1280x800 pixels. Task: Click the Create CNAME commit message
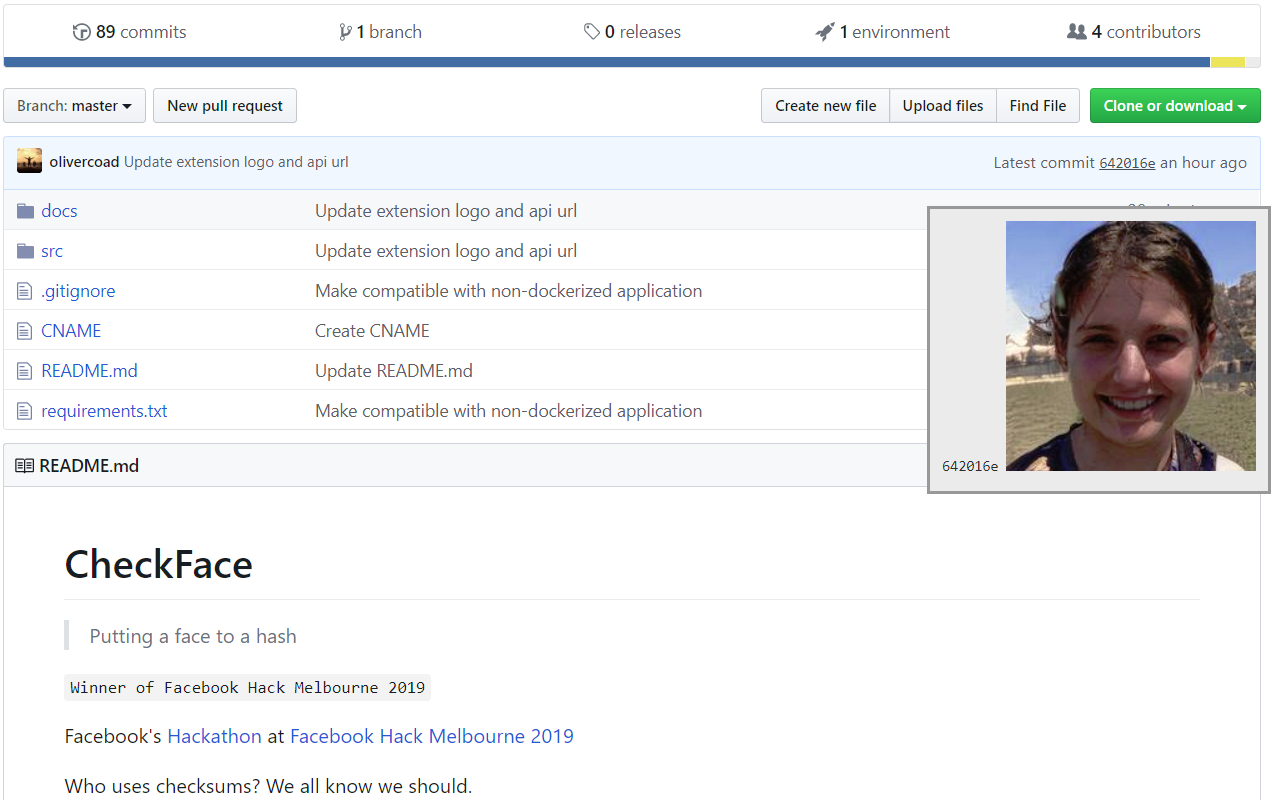[x=372, y=331]
